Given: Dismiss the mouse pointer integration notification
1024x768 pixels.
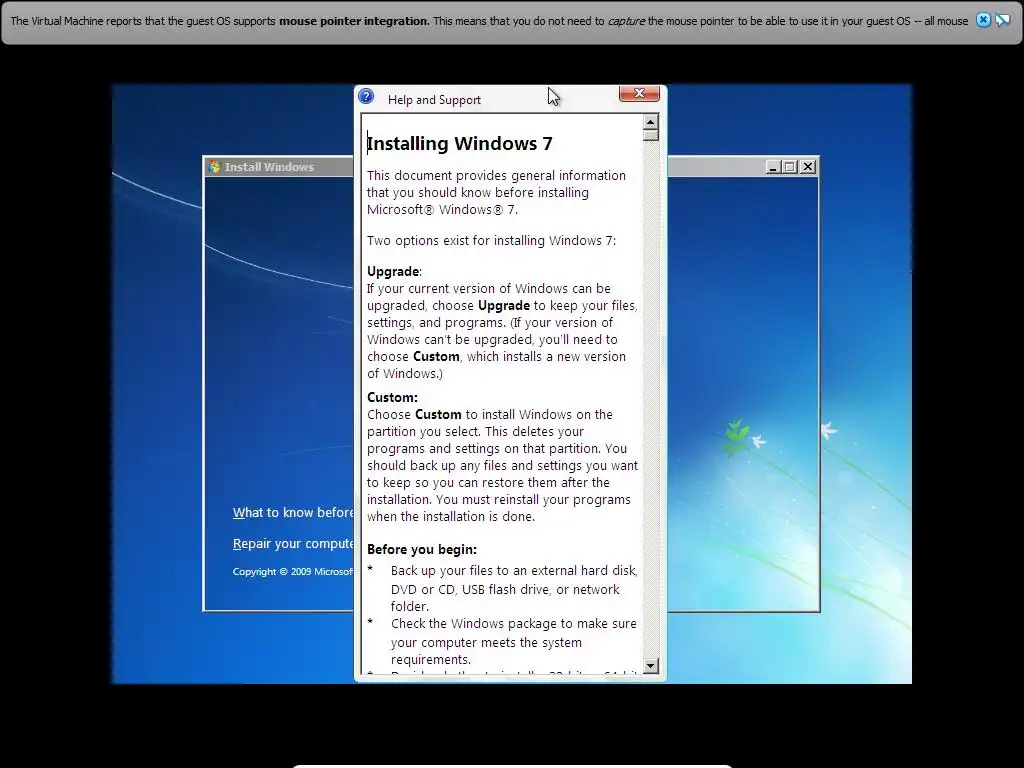Looking at the screenshot, I should pos(983,20).
